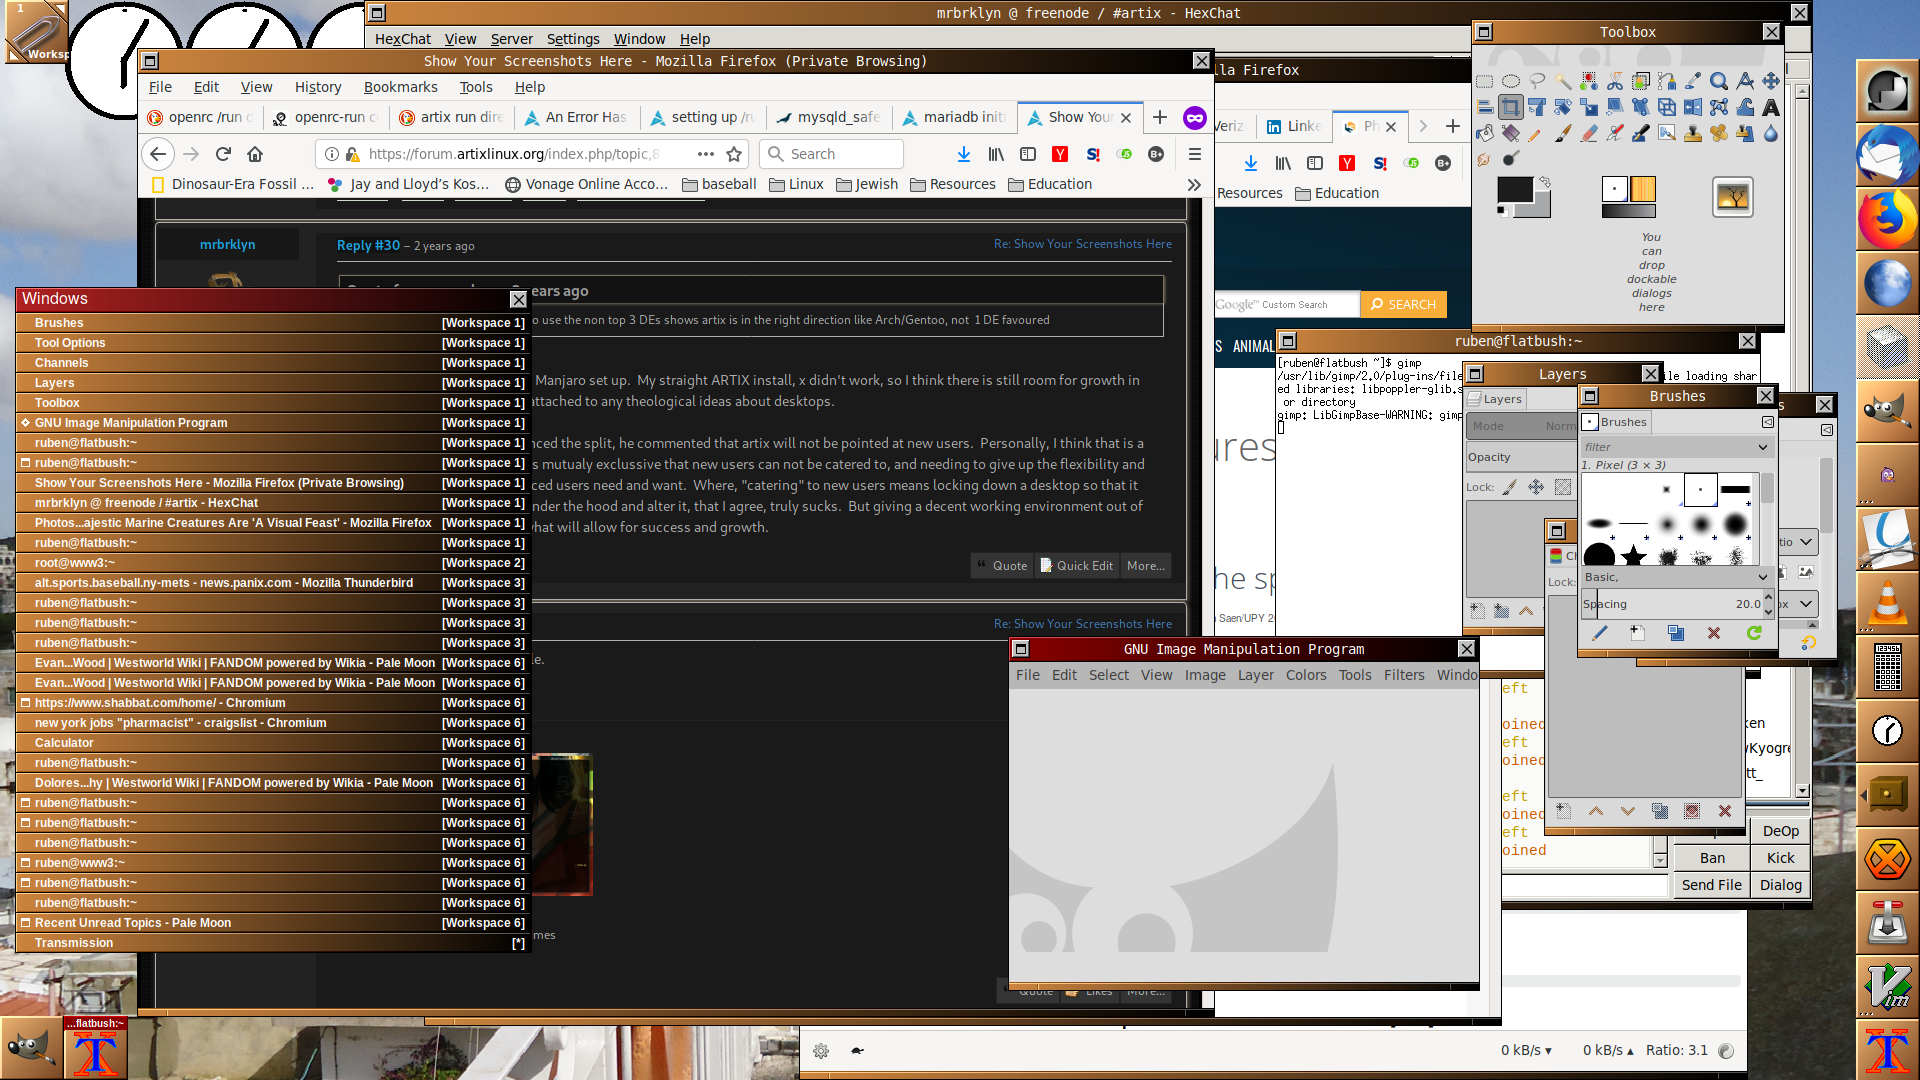The height and width of the screenshot is (1080, 1920).
Task: Open page actions three-dot menu in URL bar
Action: click(x=706, y=154)
